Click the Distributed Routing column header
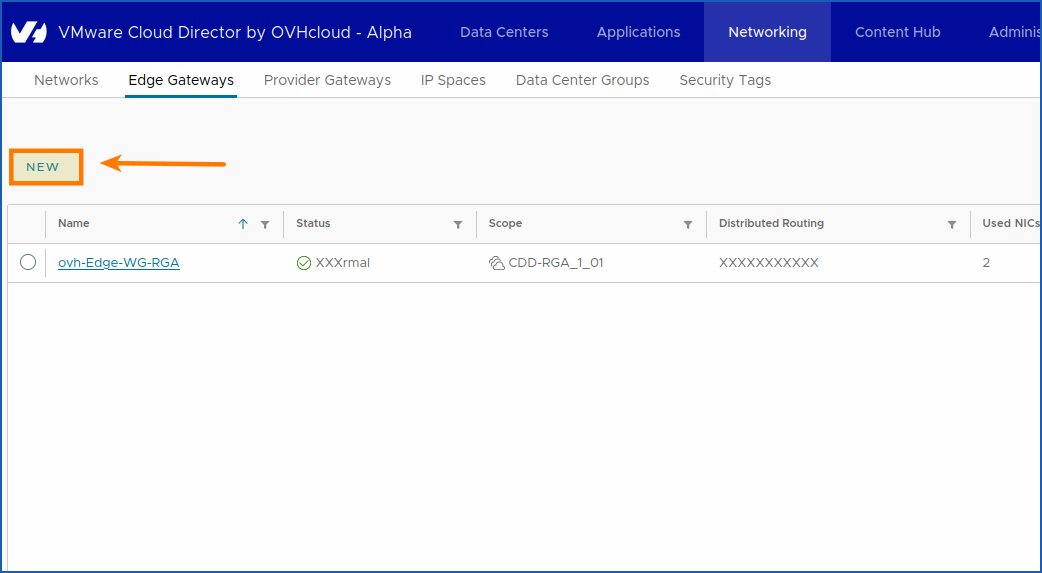1042x573 pixels. 772,223
